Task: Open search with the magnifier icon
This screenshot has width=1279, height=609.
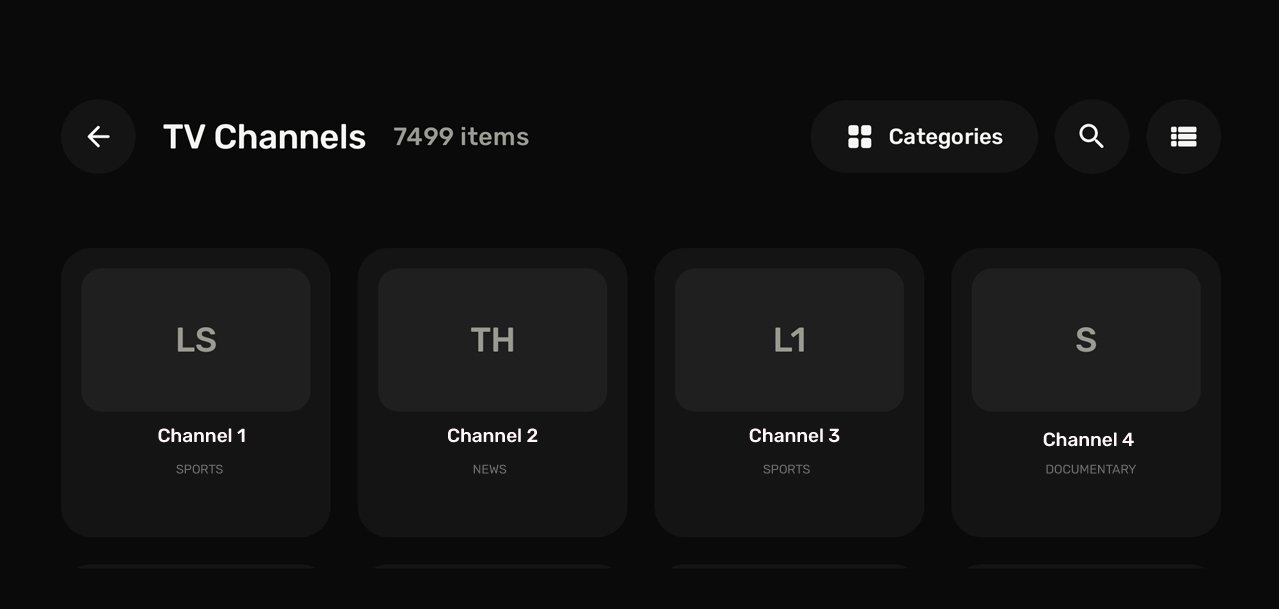Action: pyautogui.click(x=1092, y=137)
